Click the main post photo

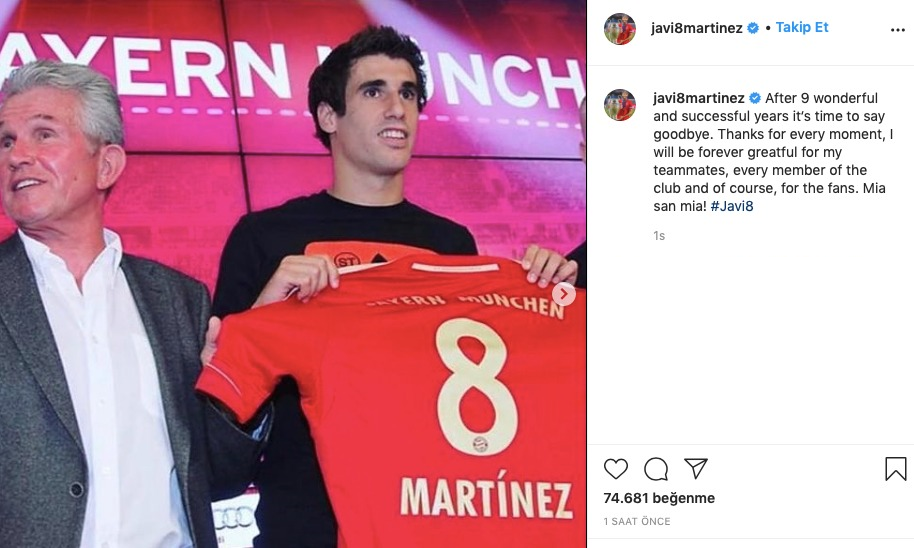[x=293, y=274]
